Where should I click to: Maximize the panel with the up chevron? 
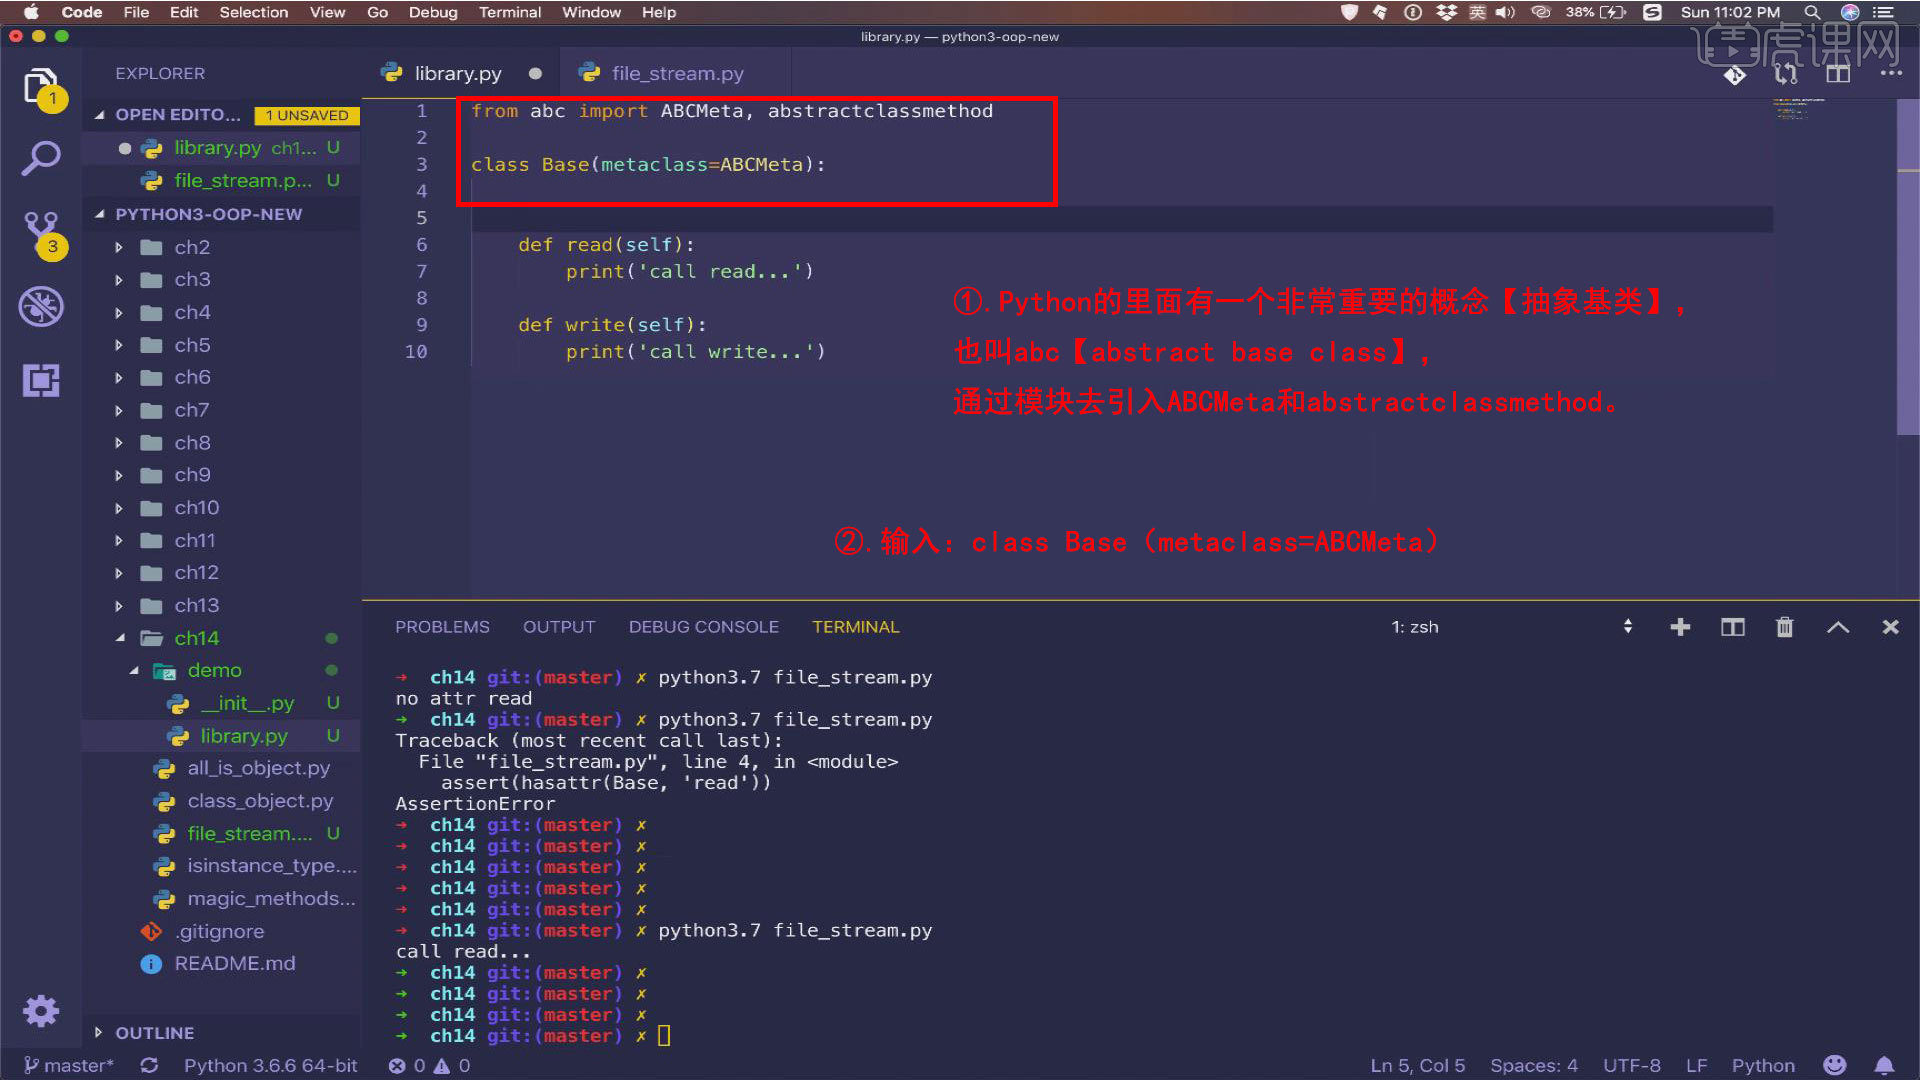click(1838, 627)
